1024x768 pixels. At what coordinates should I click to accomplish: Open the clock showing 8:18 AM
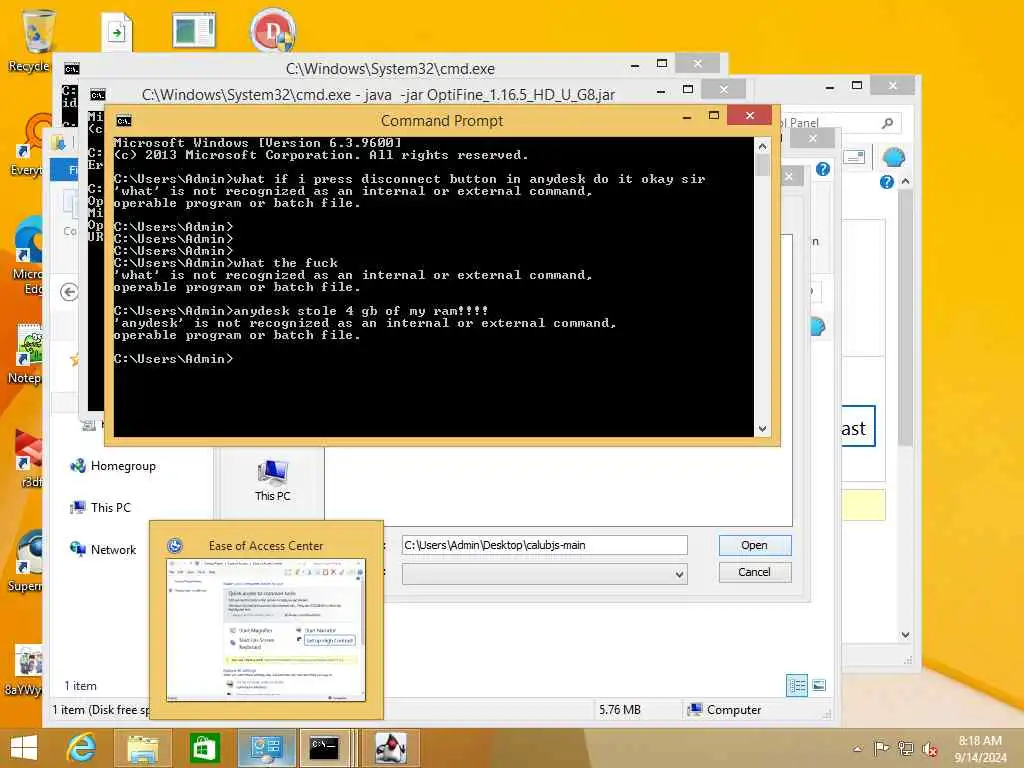click(980, 749)
